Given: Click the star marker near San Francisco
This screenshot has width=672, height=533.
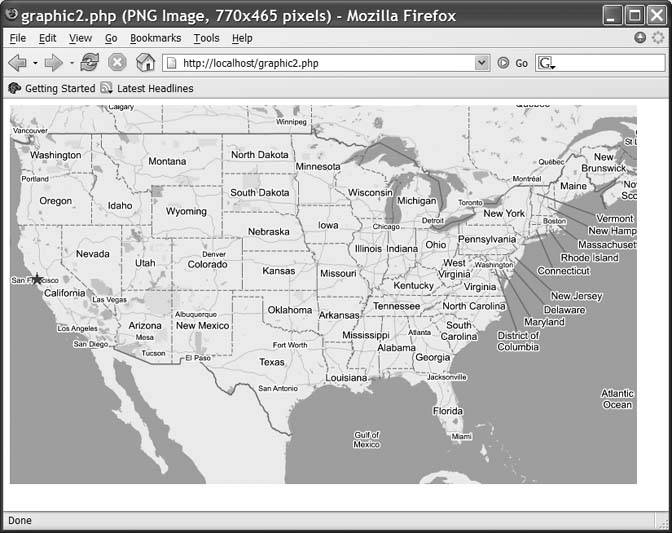Looking at the screenshot, I should tap(37, 279).
